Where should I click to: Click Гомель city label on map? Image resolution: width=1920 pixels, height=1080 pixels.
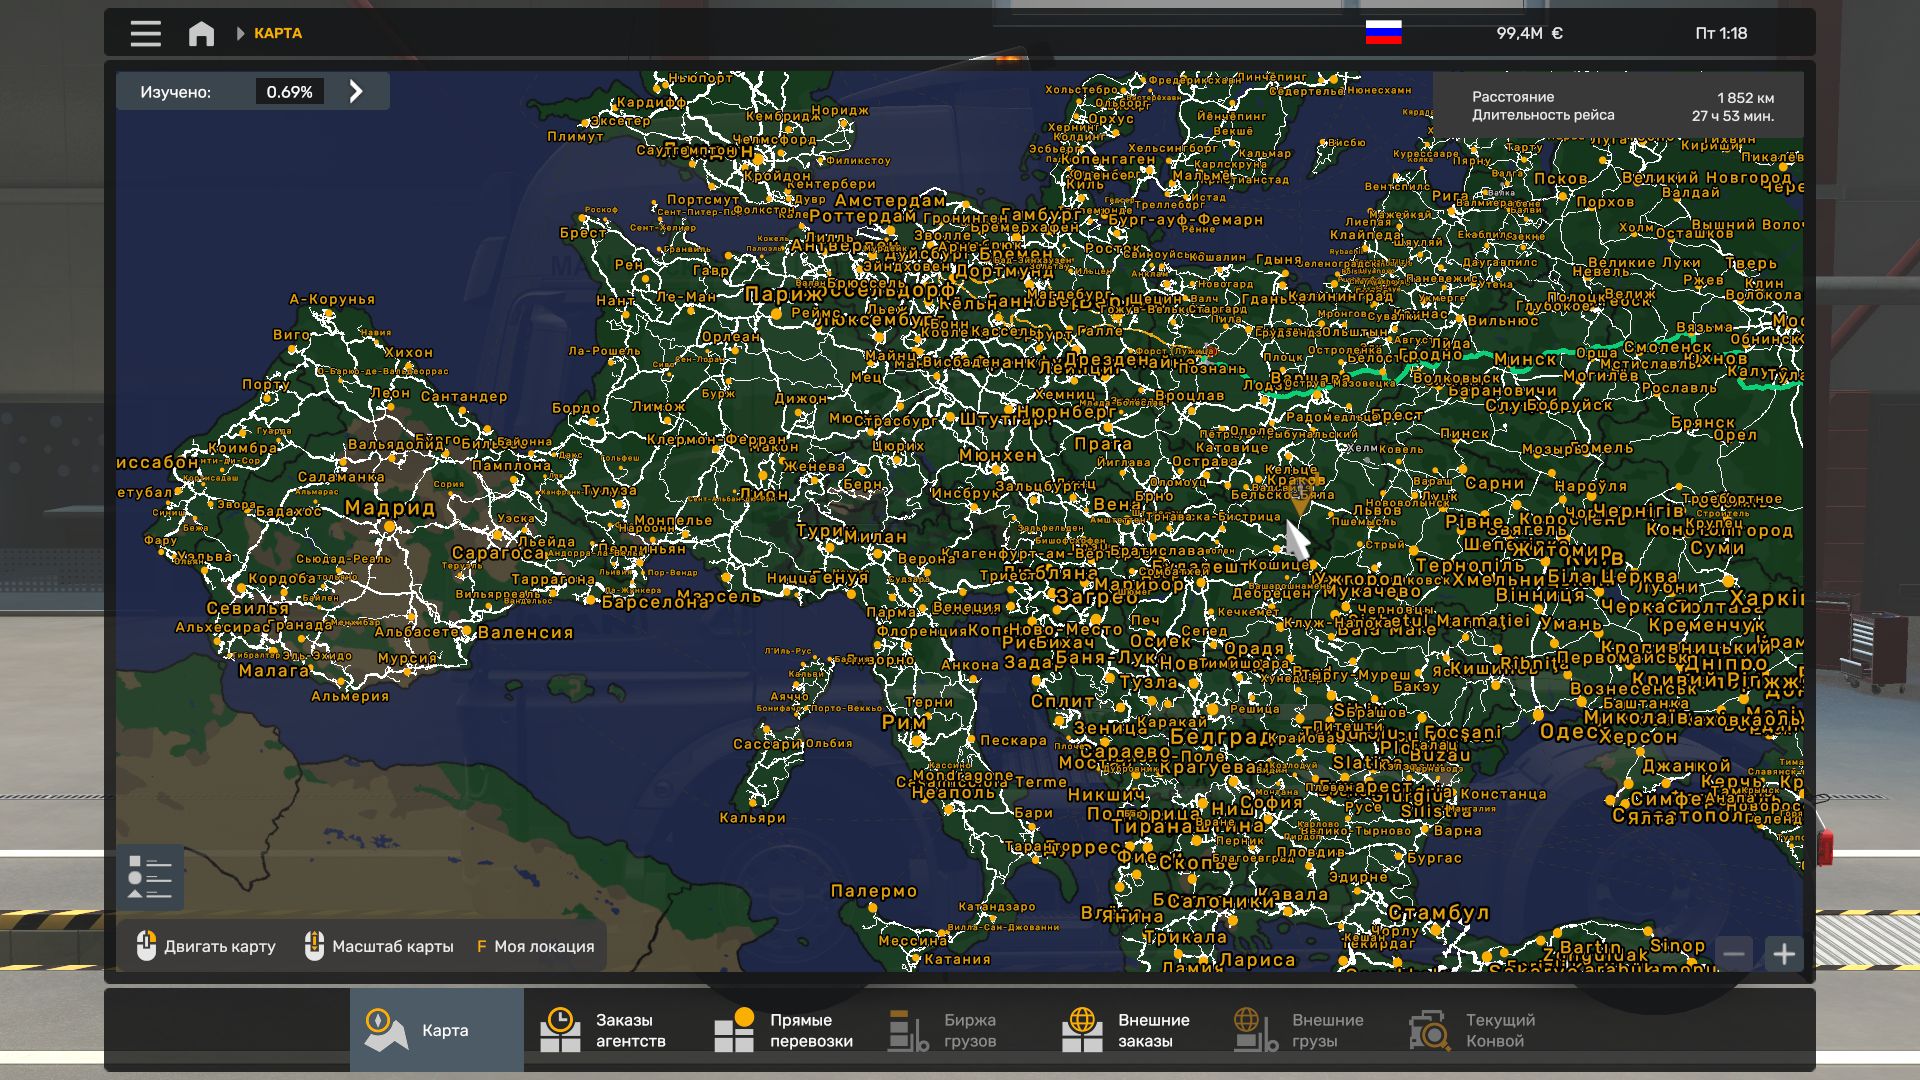pyautogui.click(x=1602, y=448)
